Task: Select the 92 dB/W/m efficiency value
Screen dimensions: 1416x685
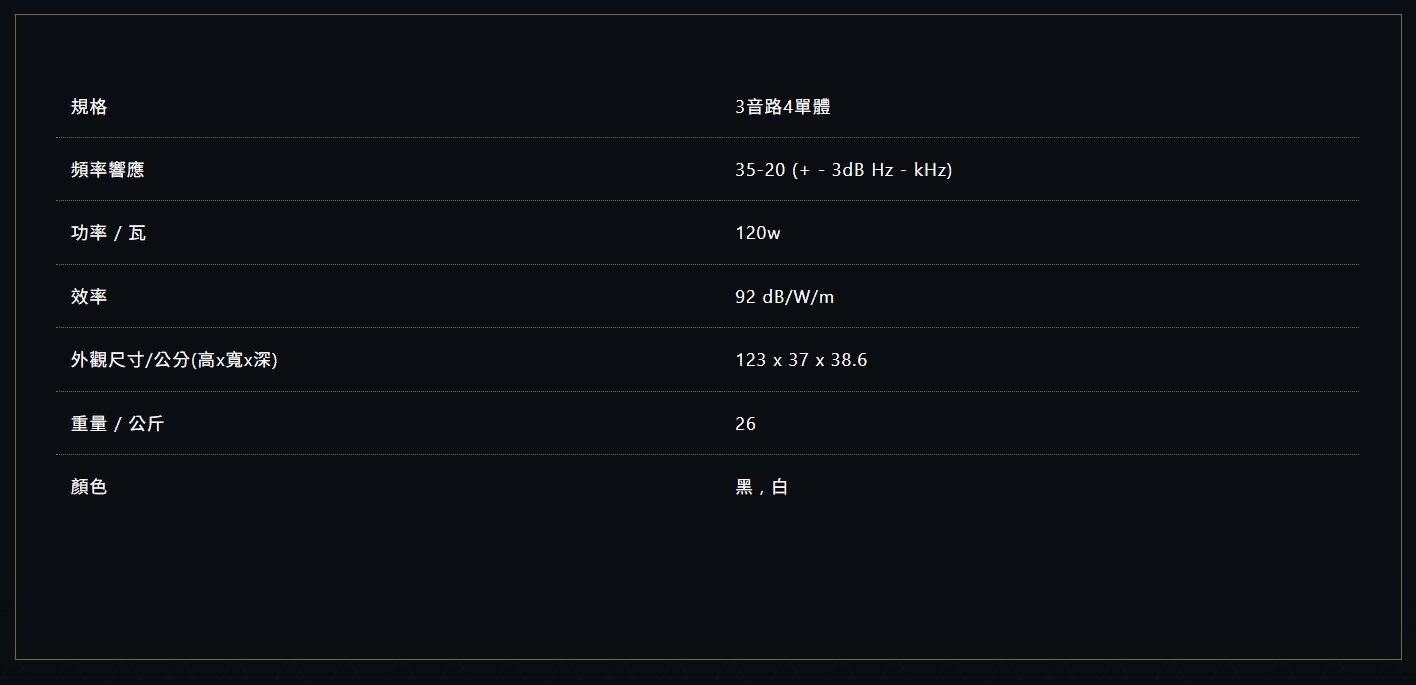Action: click(784, 297)
